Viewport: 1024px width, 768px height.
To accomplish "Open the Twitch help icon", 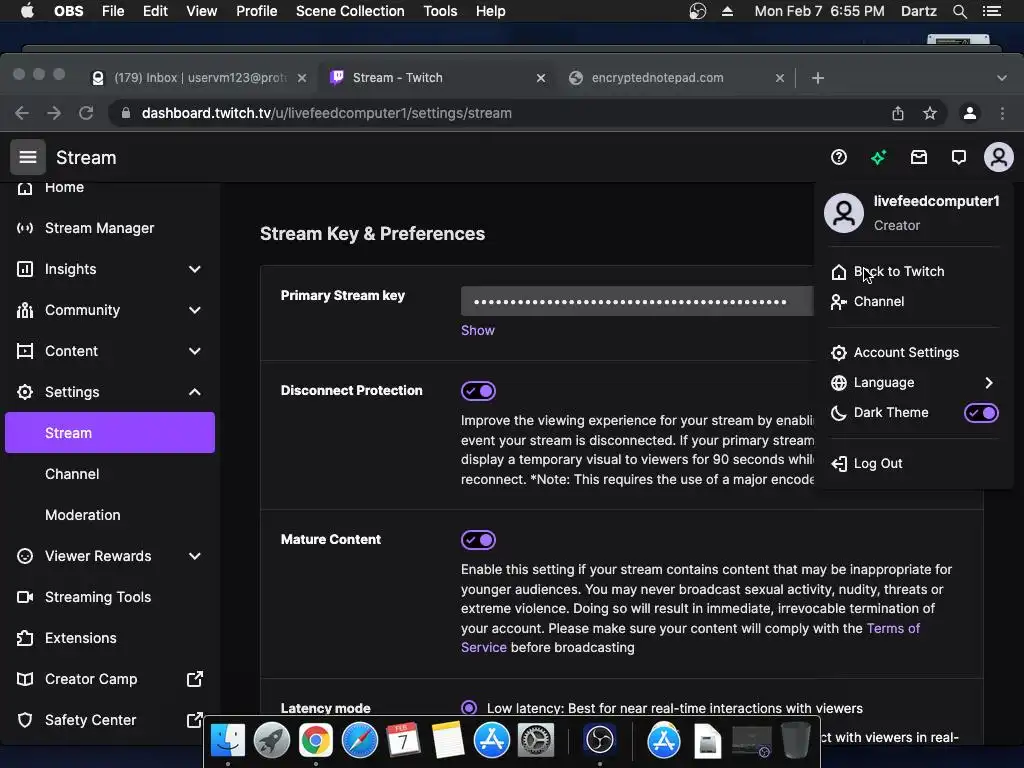I will 839,157.
